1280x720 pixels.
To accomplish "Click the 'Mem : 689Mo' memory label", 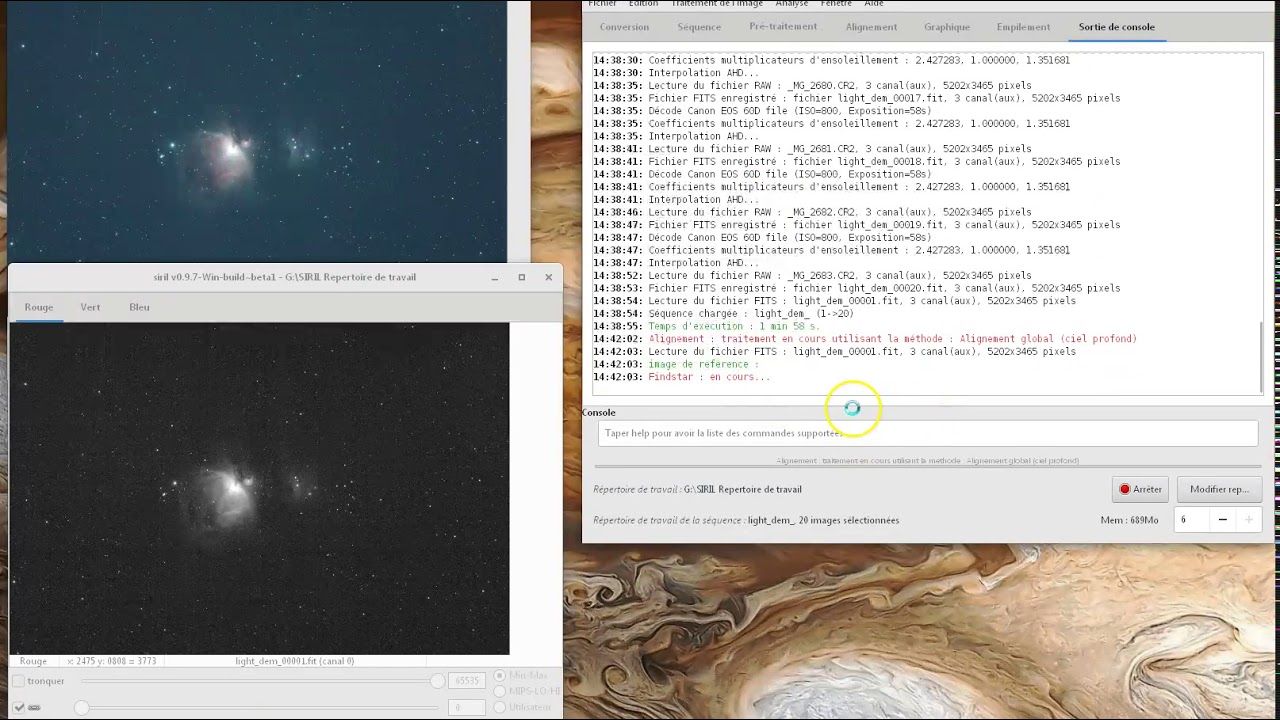I will point(1129,520).
